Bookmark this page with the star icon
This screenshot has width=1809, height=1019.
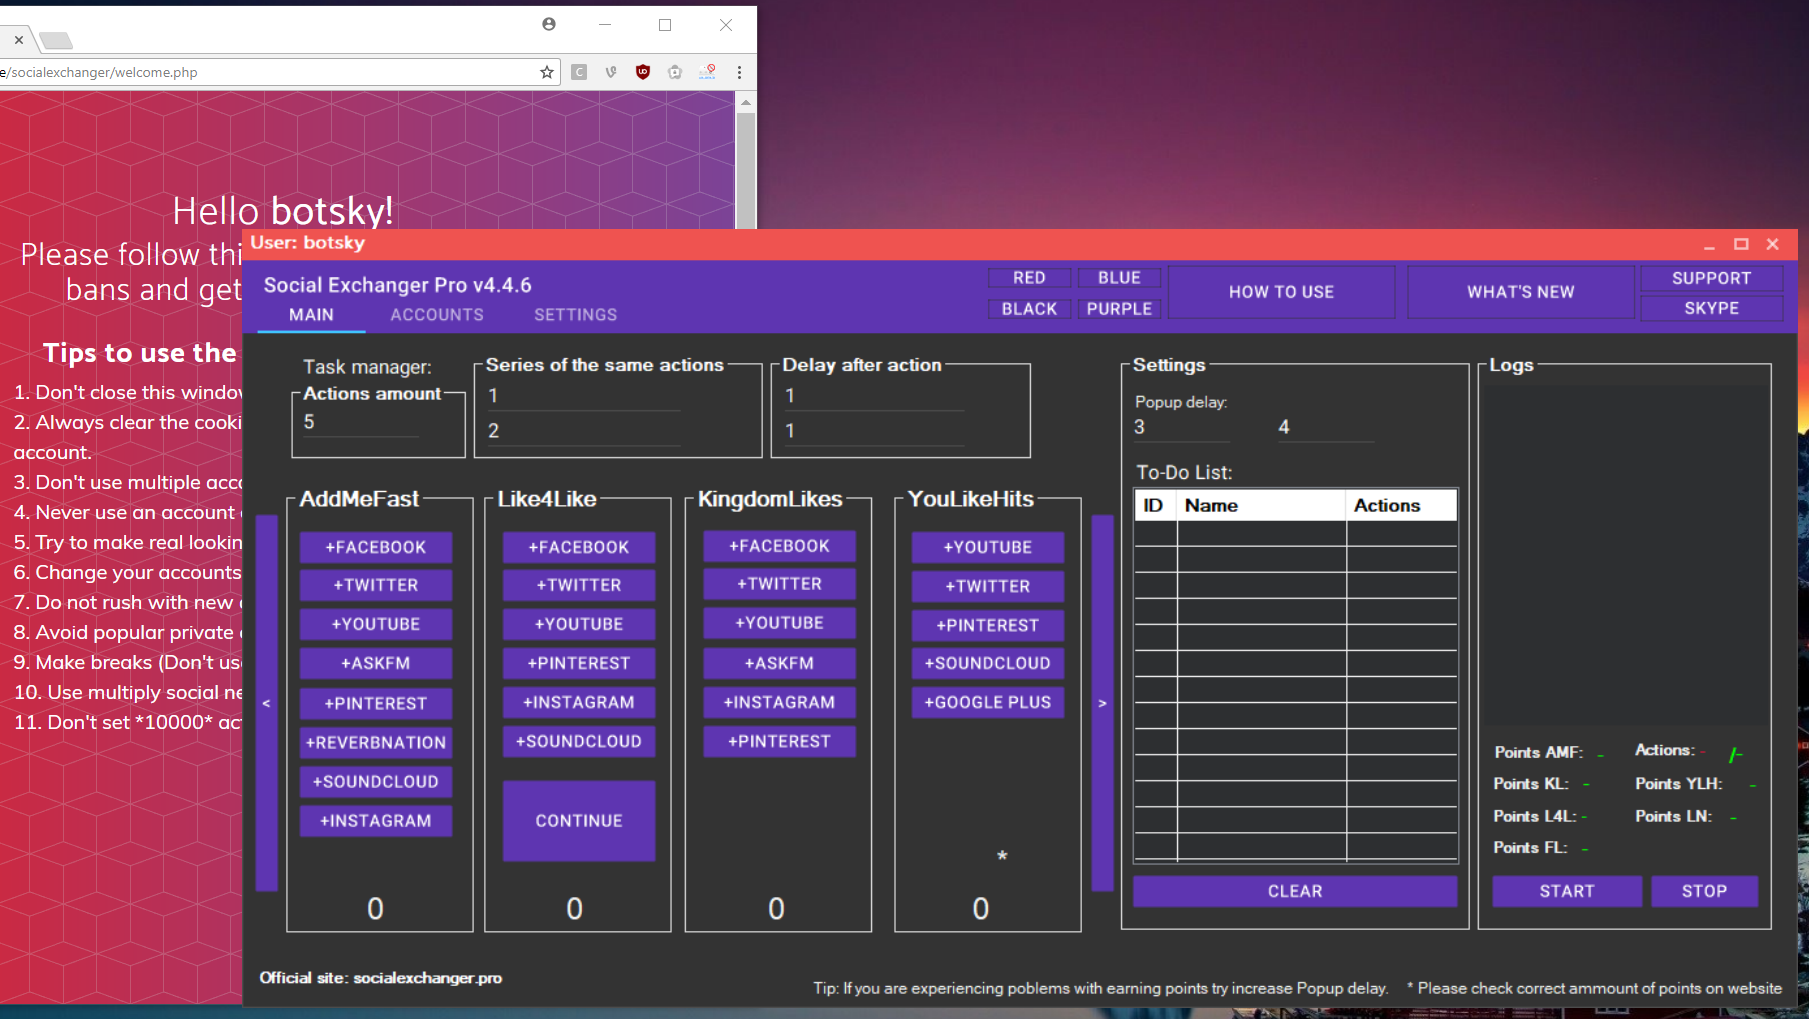[547, 72]
